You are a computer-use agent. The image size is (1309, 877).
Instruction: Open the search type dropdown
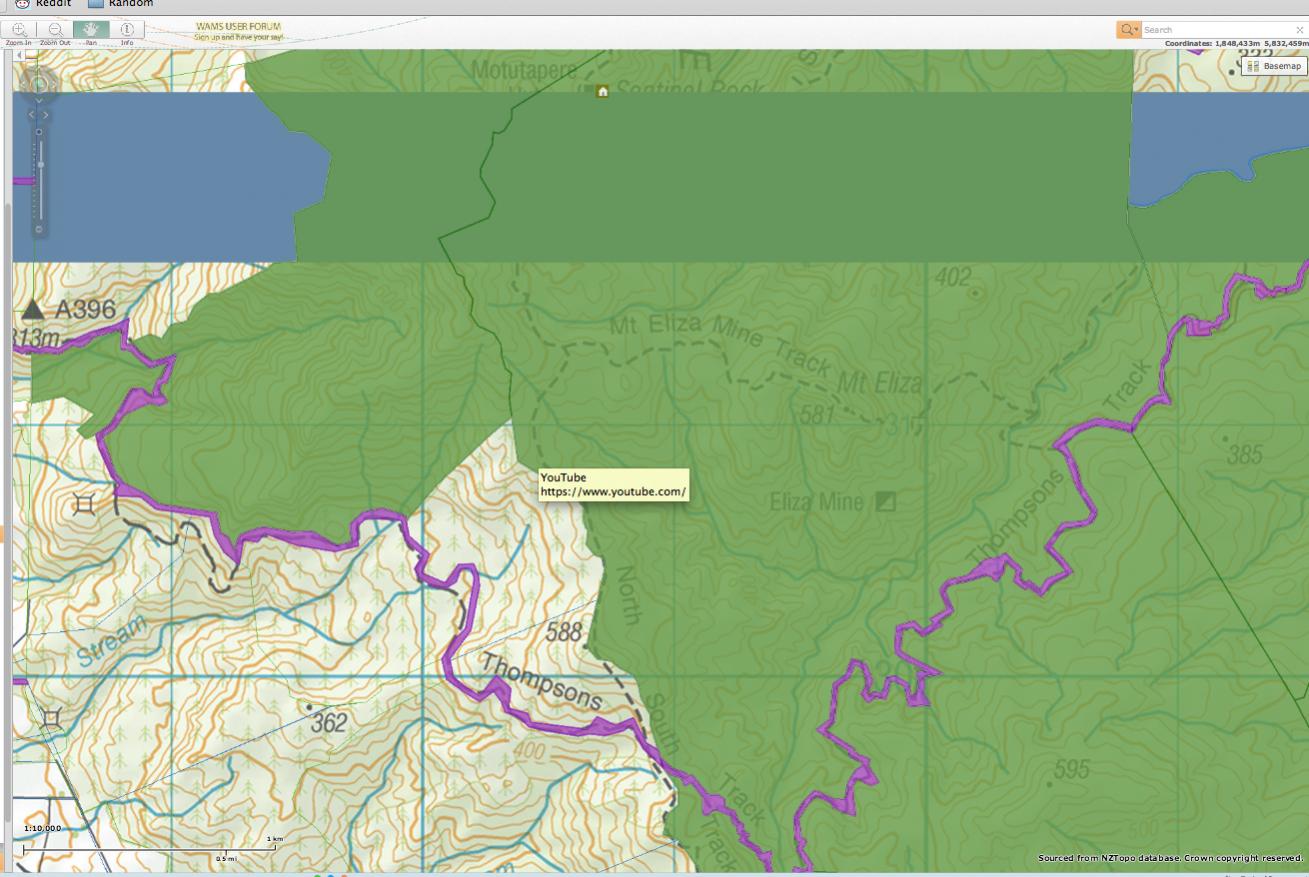tap(1129, 30)
